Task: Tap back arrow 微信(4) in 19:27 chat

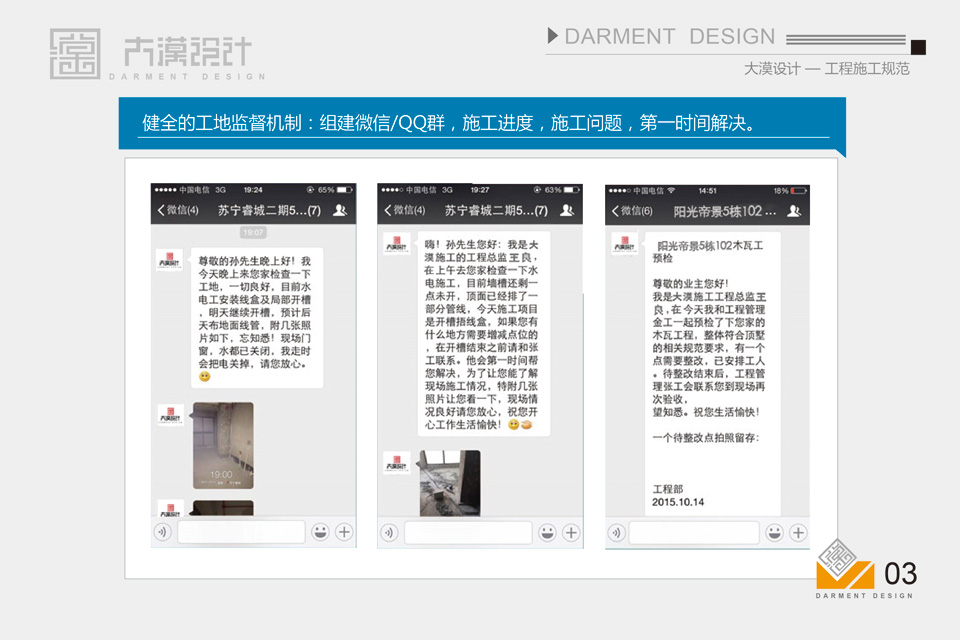Action: (404, 210)
